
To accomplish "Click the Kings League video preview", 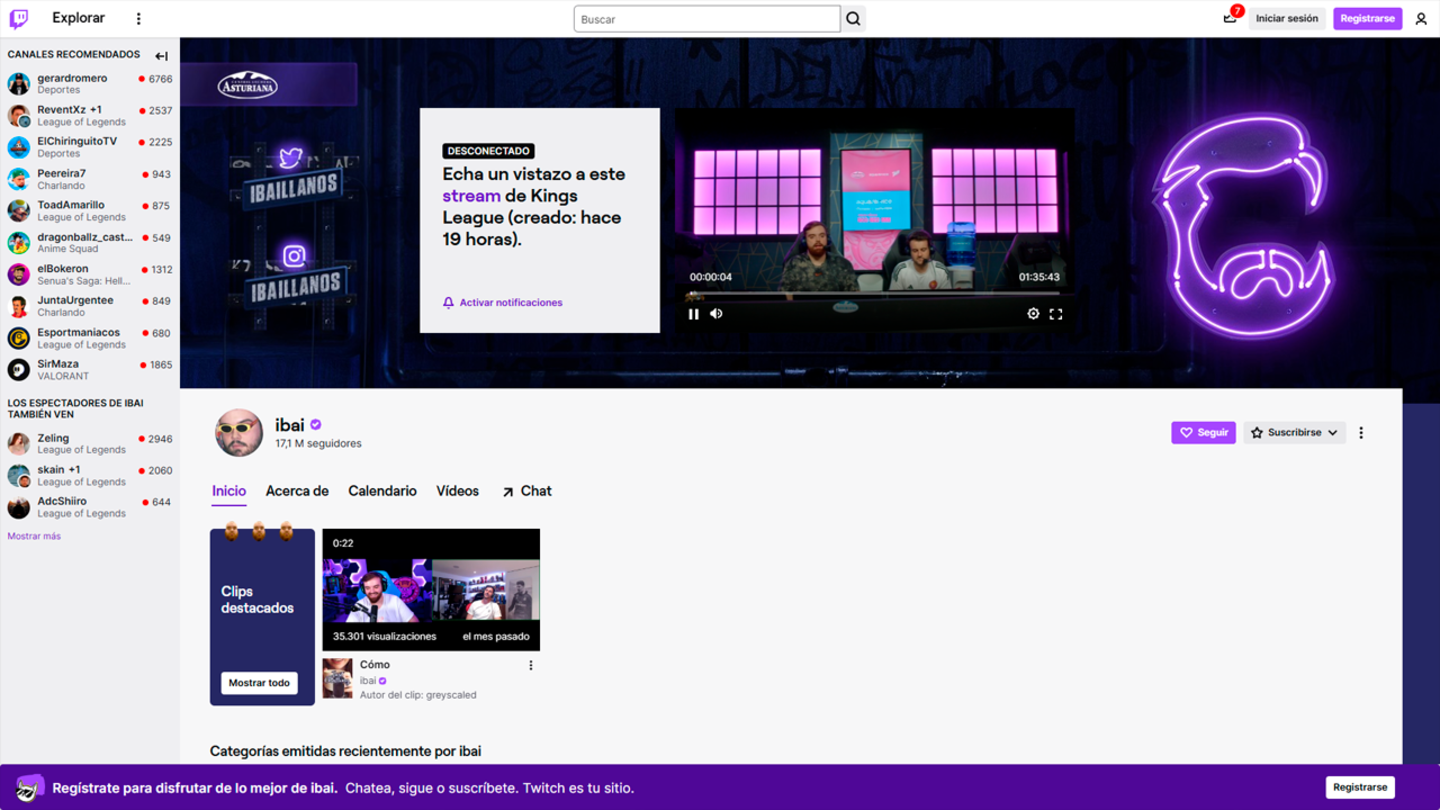I will tap(874, 220).
